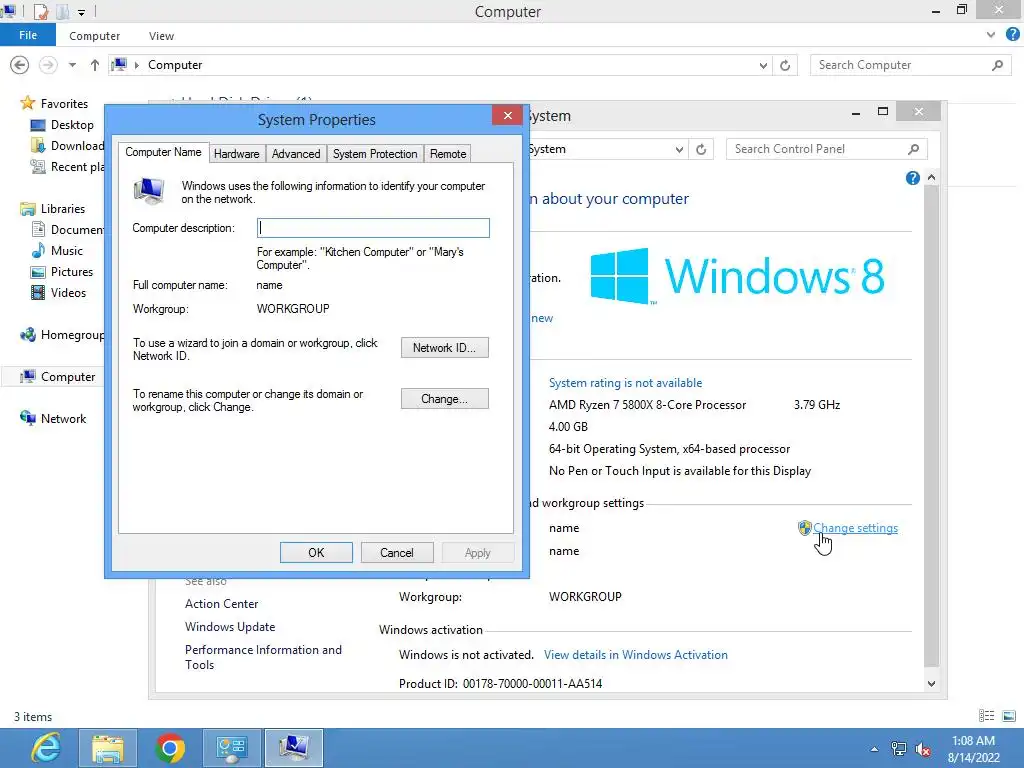
Task: Open Windows Update link
Action: pyautogui.click(x=230, y=626)
